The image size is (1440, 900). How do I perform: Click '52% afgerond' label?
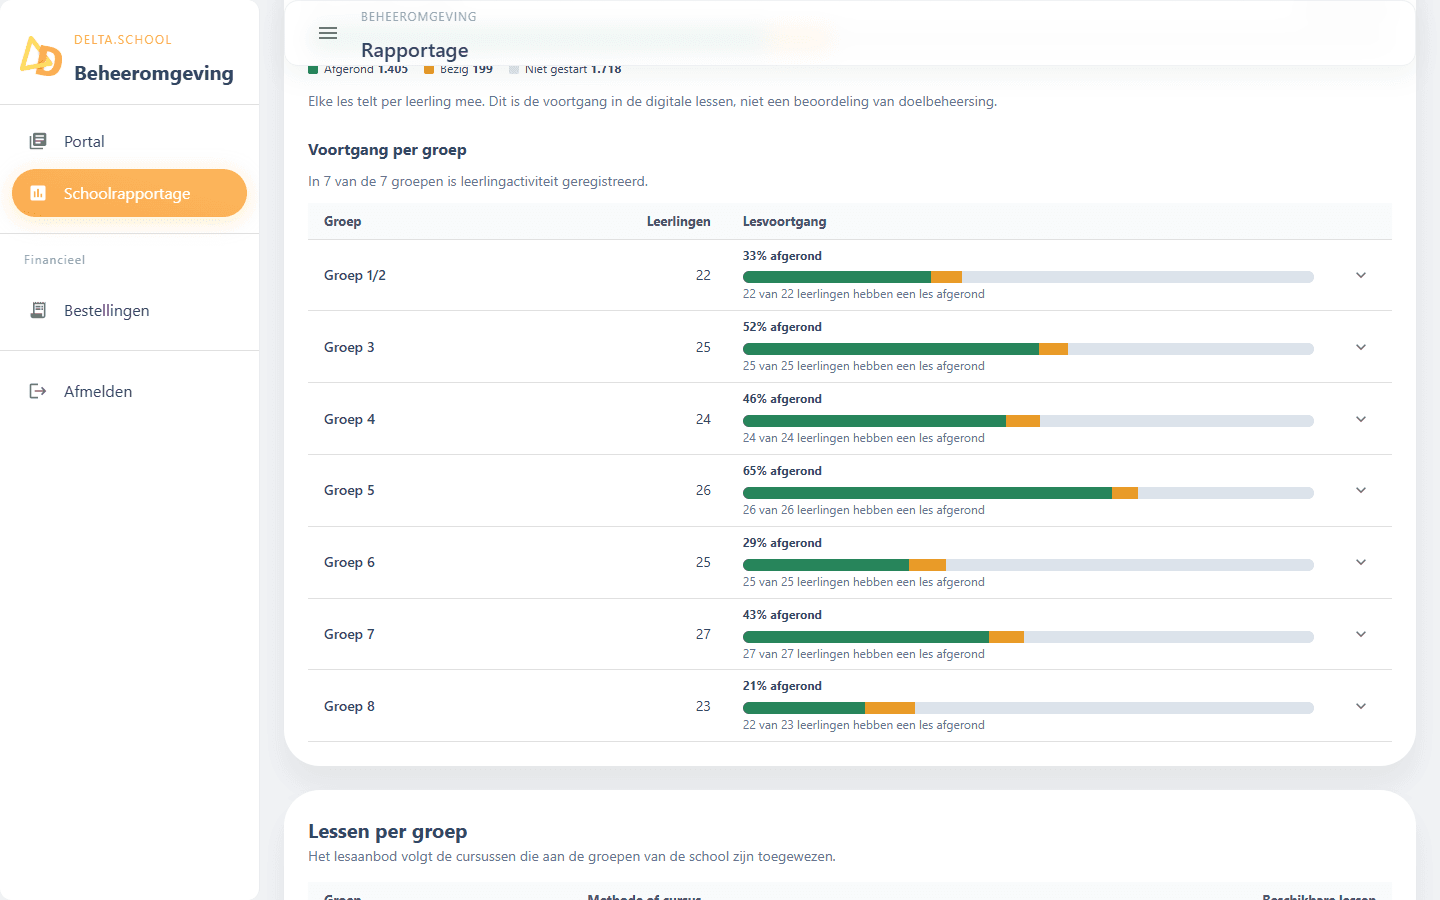pos(782,327)
